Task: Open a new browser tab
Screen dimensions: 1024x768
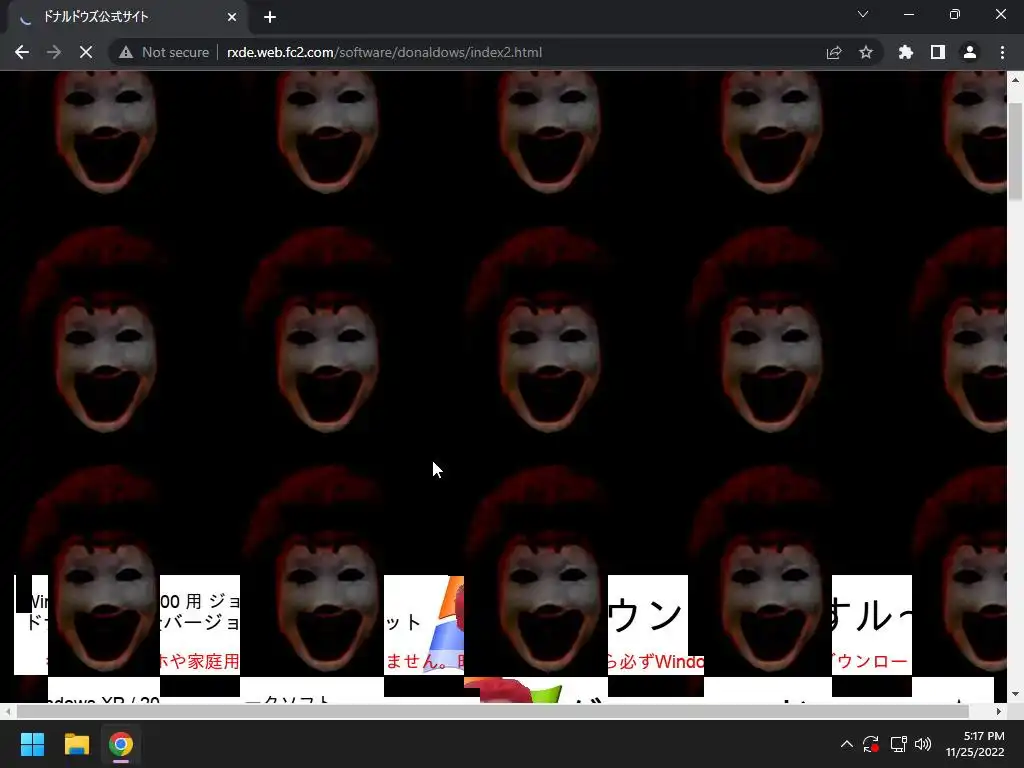Action: click(x=270, y=17)
